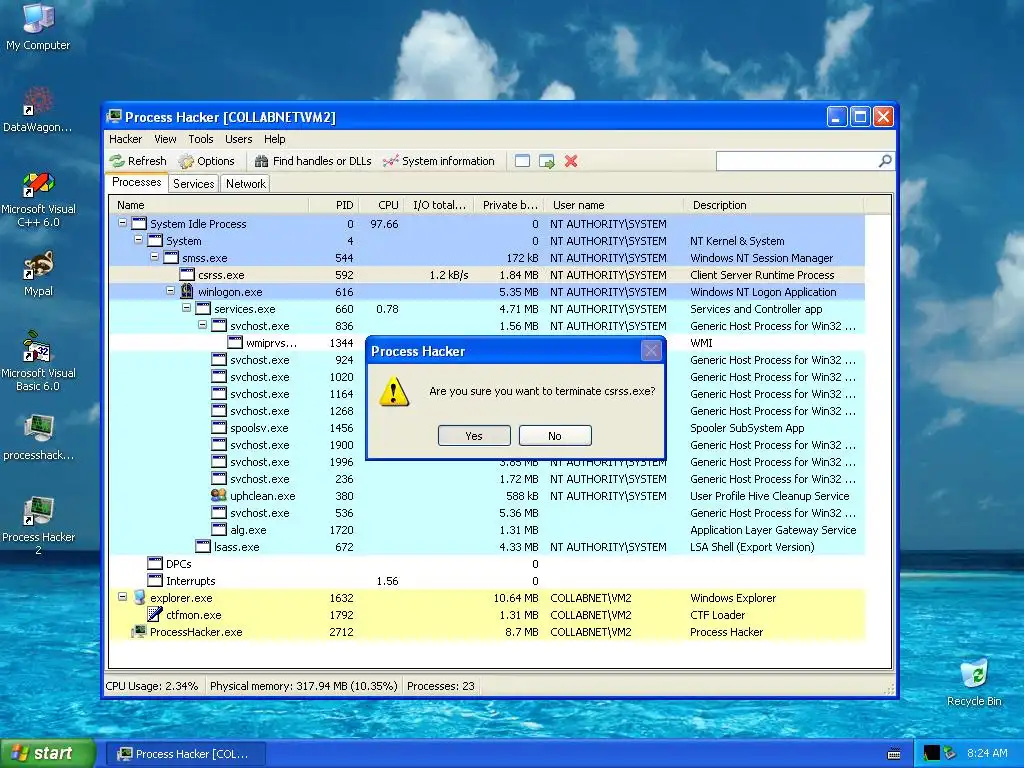
Task: Select the DataWagon desktop shortcut
Action: 38,108
